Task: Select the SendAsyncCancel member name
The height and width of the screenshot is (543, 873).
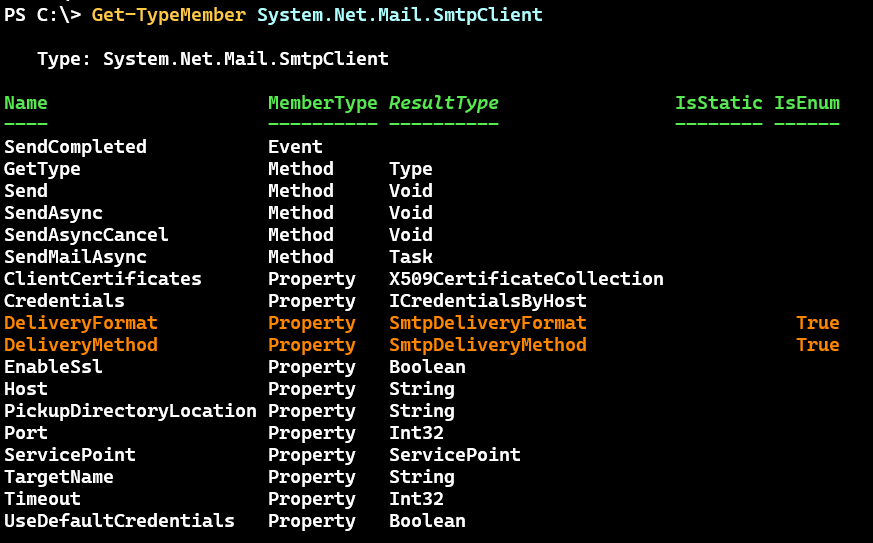Action: 86,235
